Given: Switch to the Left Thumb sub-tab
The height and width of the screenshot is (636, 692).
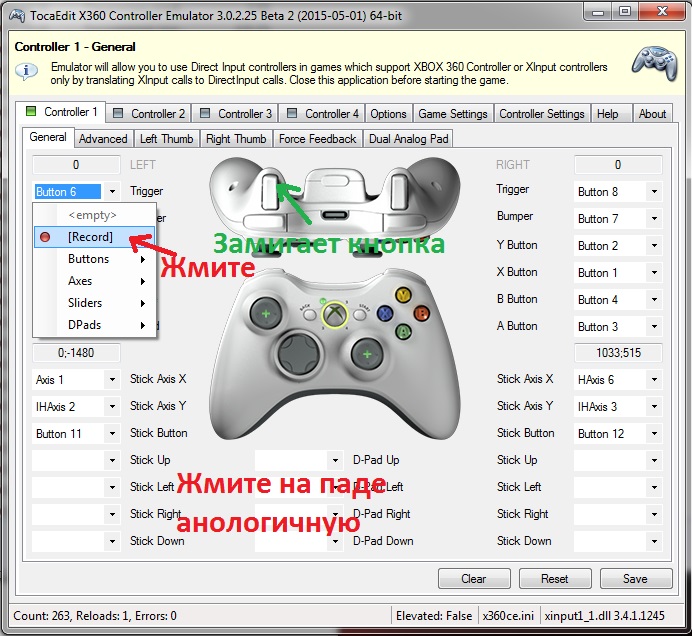Looking at the screenshot, I should point(166,139).
